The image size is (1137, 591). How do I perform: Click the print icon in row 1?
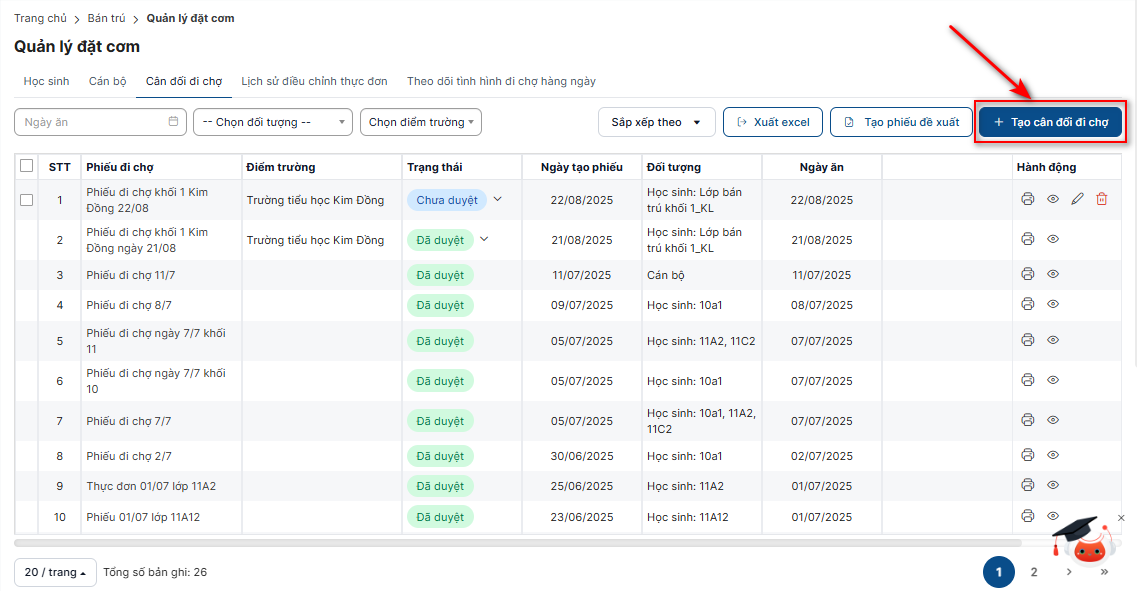pyautogui.click(x=1027, y=199)
